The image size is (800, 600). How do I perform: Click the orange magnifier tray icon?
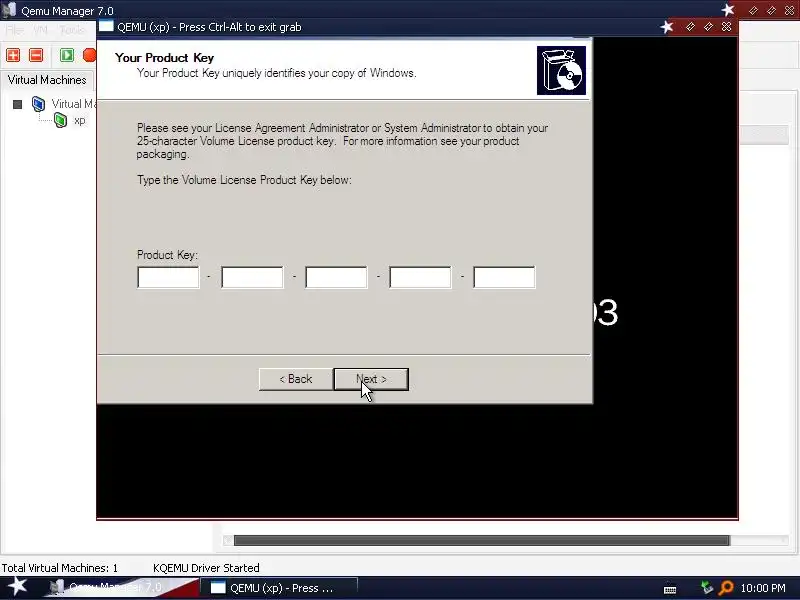pos(726,588)
